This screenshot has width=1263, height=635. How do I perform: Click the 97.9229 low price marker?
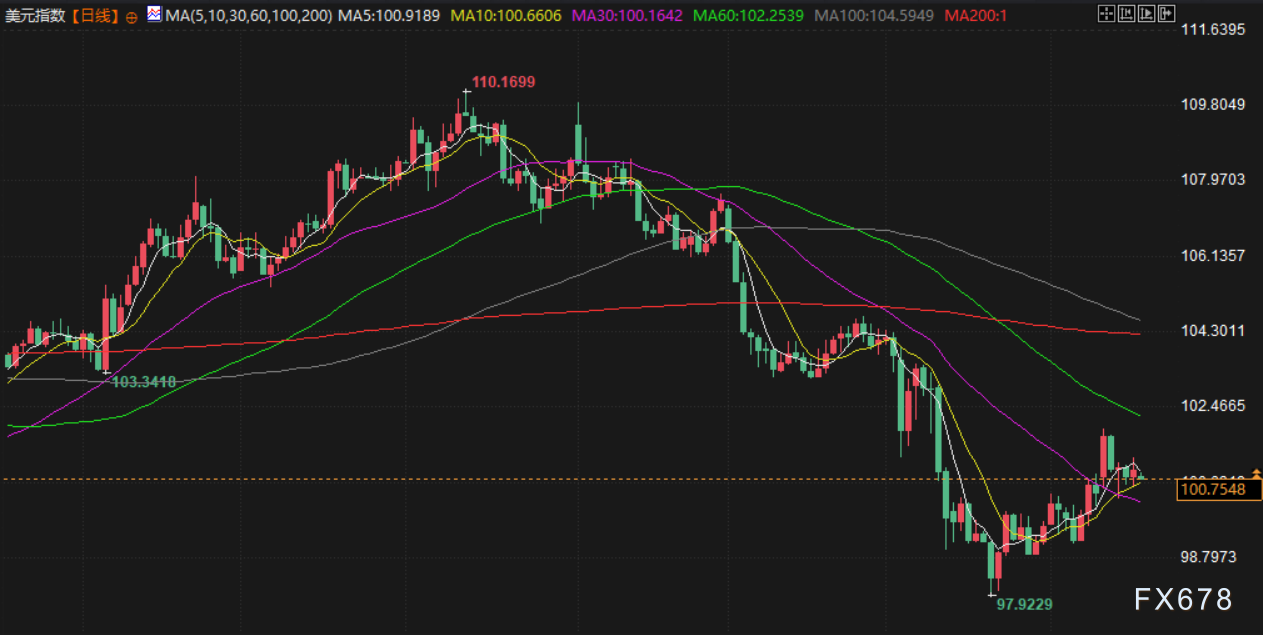1022,604
